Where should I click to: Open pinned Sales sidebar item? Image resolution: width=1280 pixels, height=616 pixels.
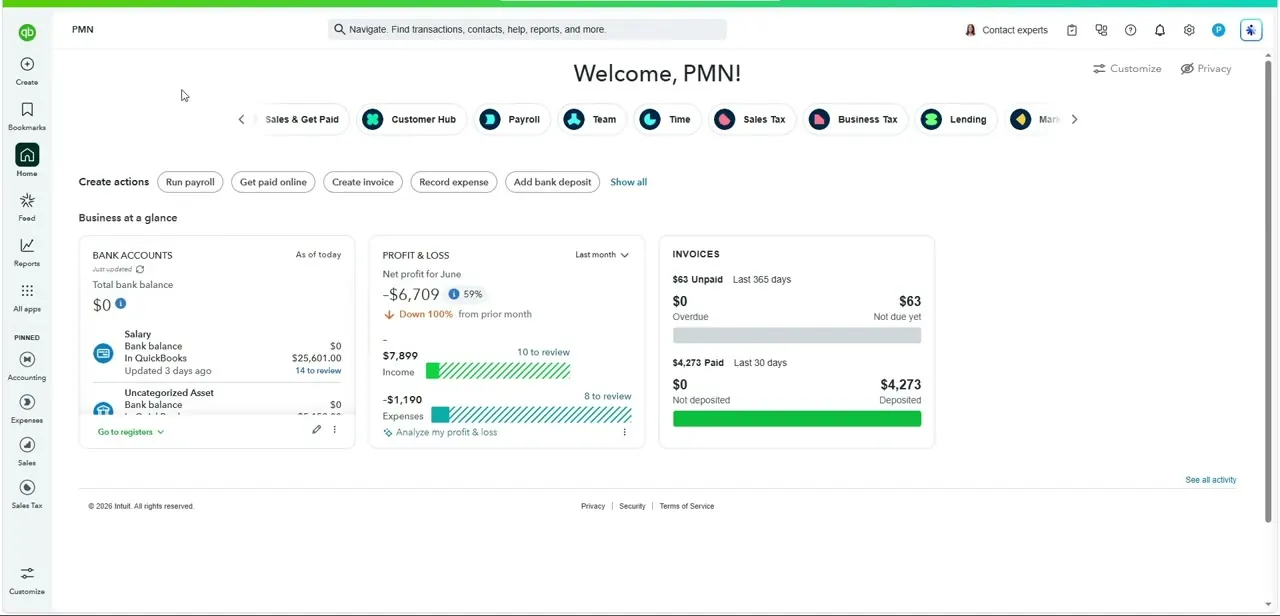pyautogui.click(x=27, y=452)
